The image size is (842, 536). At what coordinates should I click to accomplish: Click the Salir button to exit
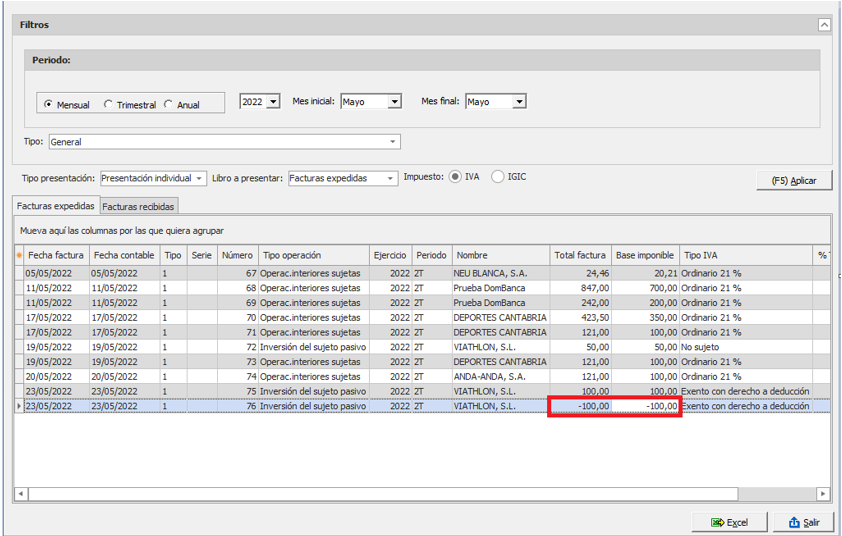point(804,522)
